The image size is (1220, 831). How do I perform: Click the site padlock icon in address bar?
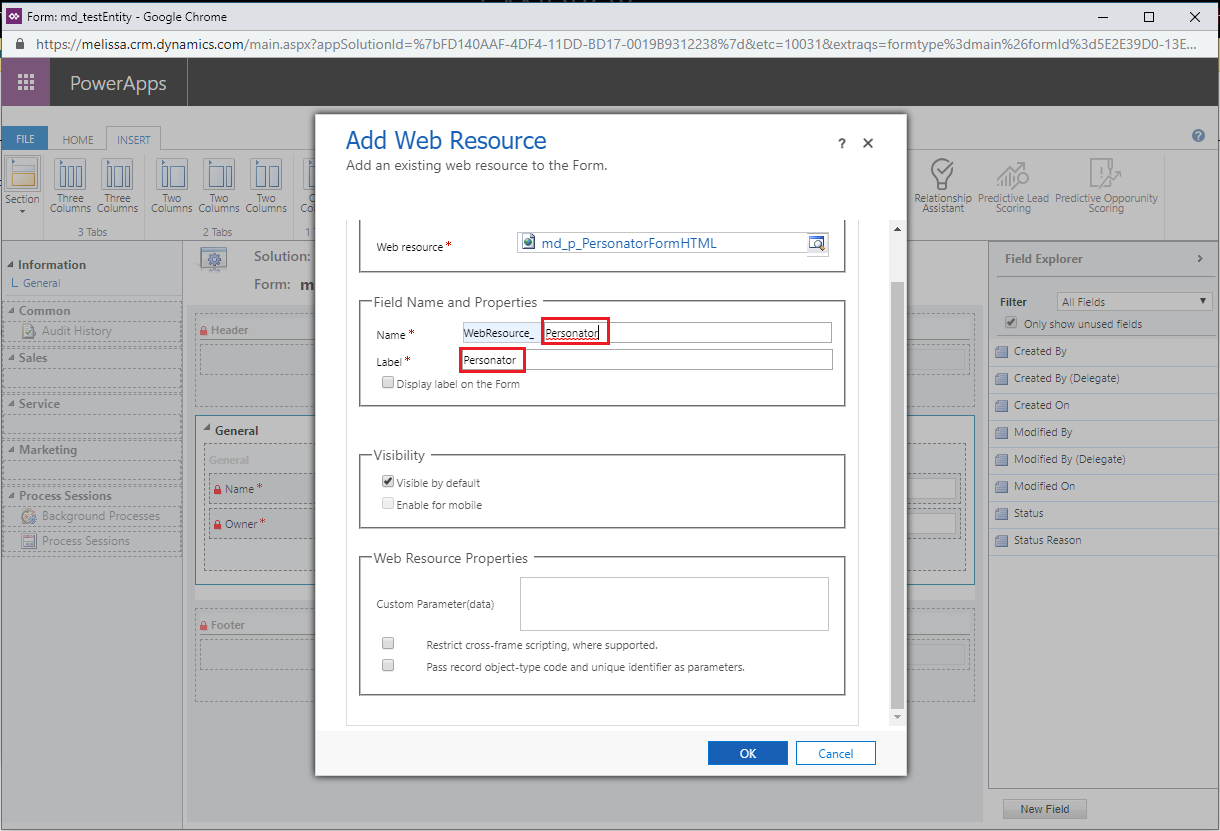(x=19, y=44)
